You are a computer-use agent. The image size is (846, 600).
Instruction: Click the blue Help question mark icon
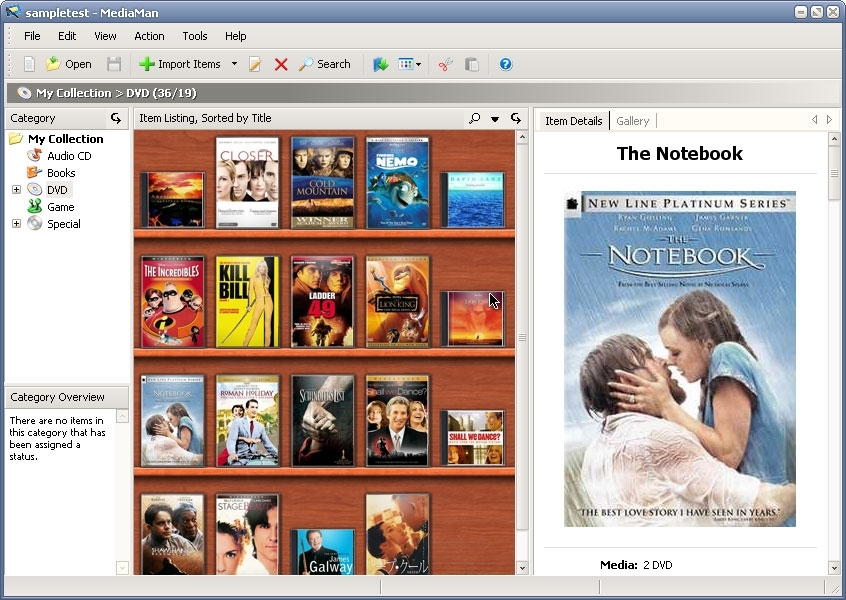point(506,64)
